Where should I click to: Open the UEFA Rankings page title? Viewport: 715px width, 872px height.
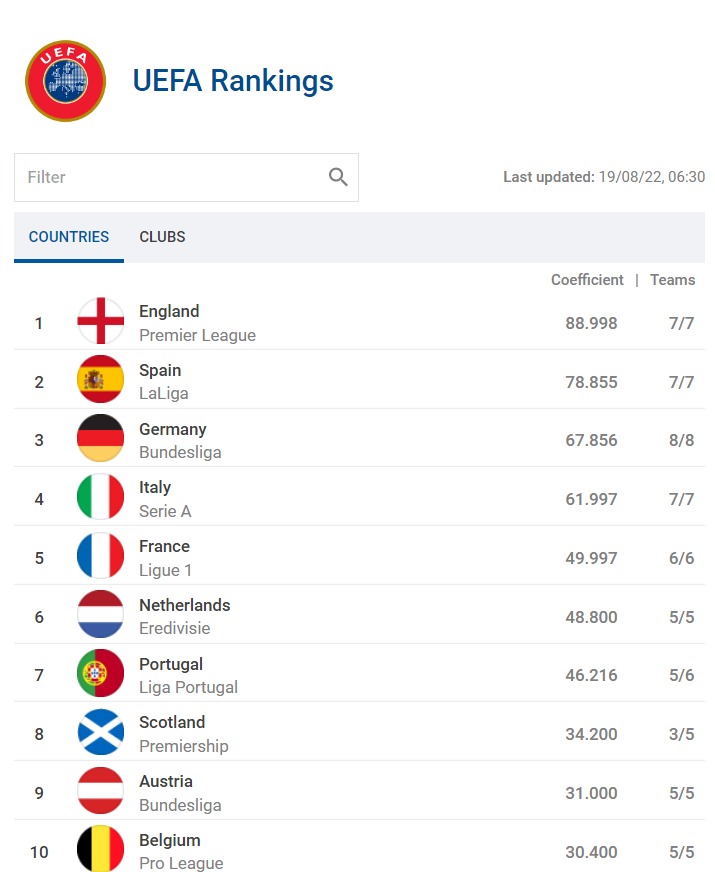233,81
